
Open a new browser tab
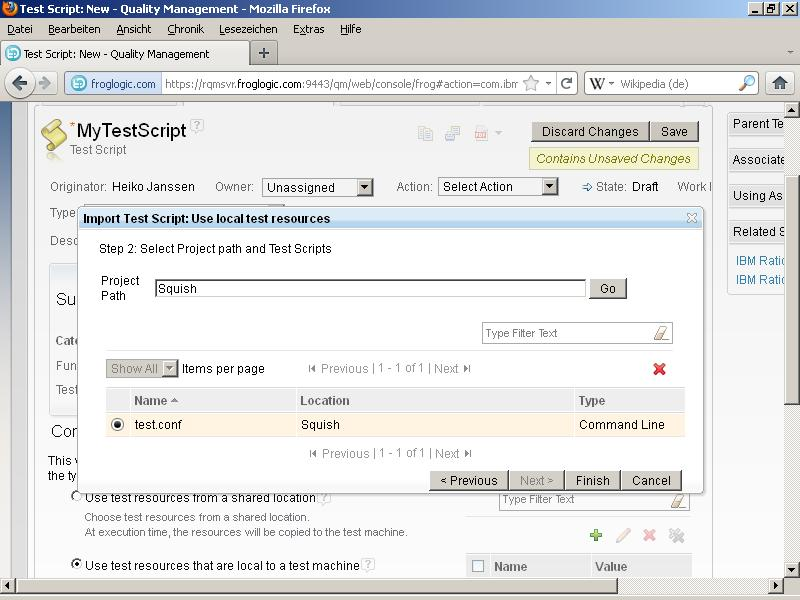264,53
